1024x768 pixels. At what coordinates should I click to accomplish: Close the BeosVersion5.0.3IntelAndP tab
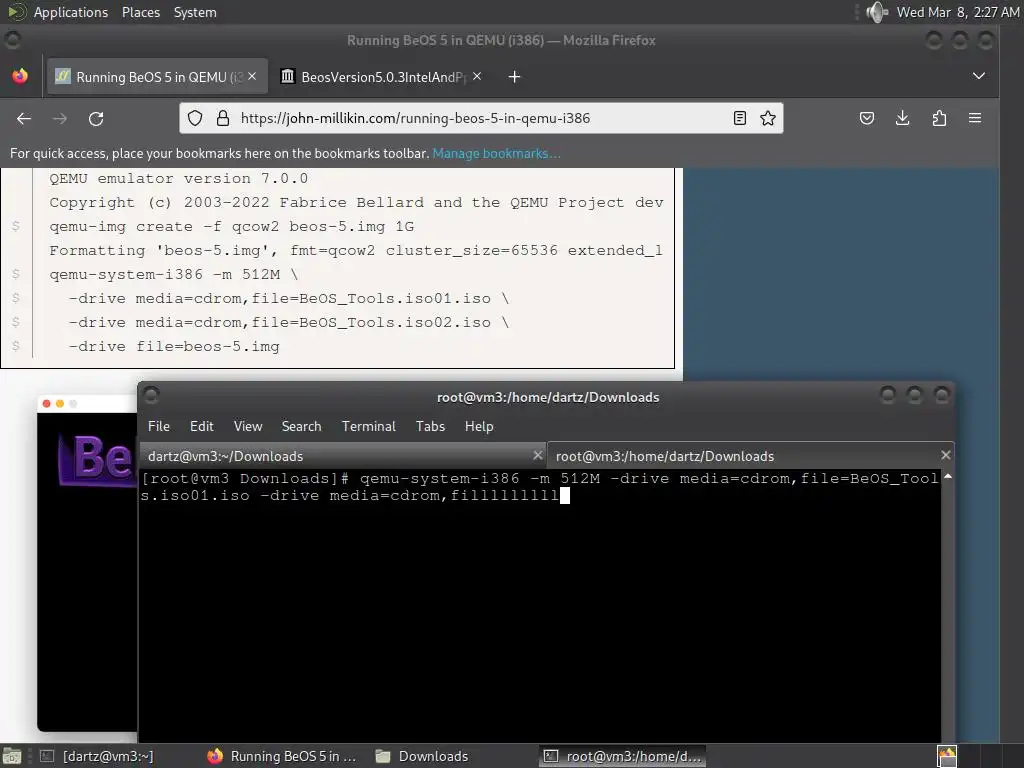(477, 76)
